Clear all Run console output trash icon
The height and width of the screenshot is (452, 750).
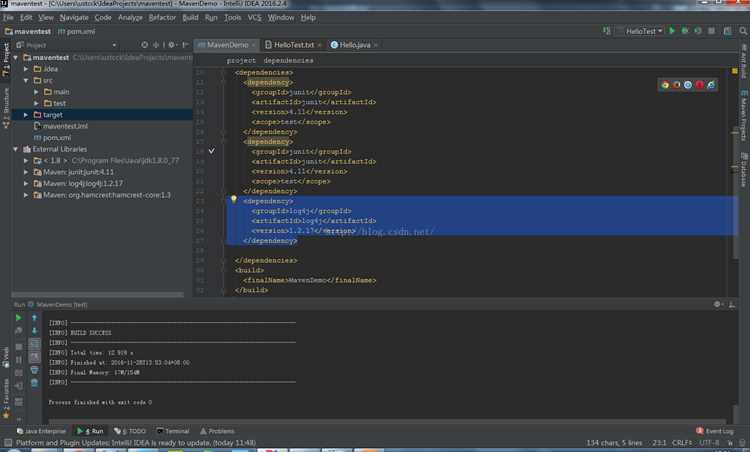point(34,383)
